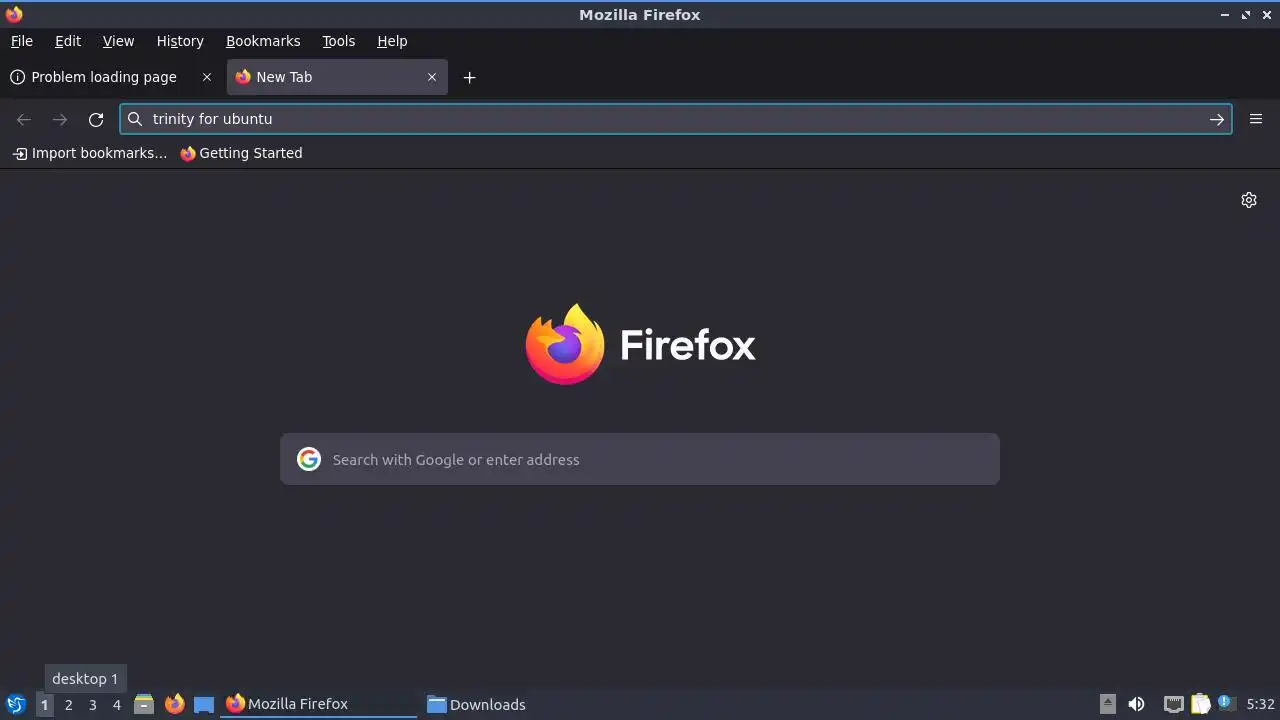This screenshot has height=720, width=1280.
Task: Open the Firefox hamburger application menu
Action: [1256, 119]
